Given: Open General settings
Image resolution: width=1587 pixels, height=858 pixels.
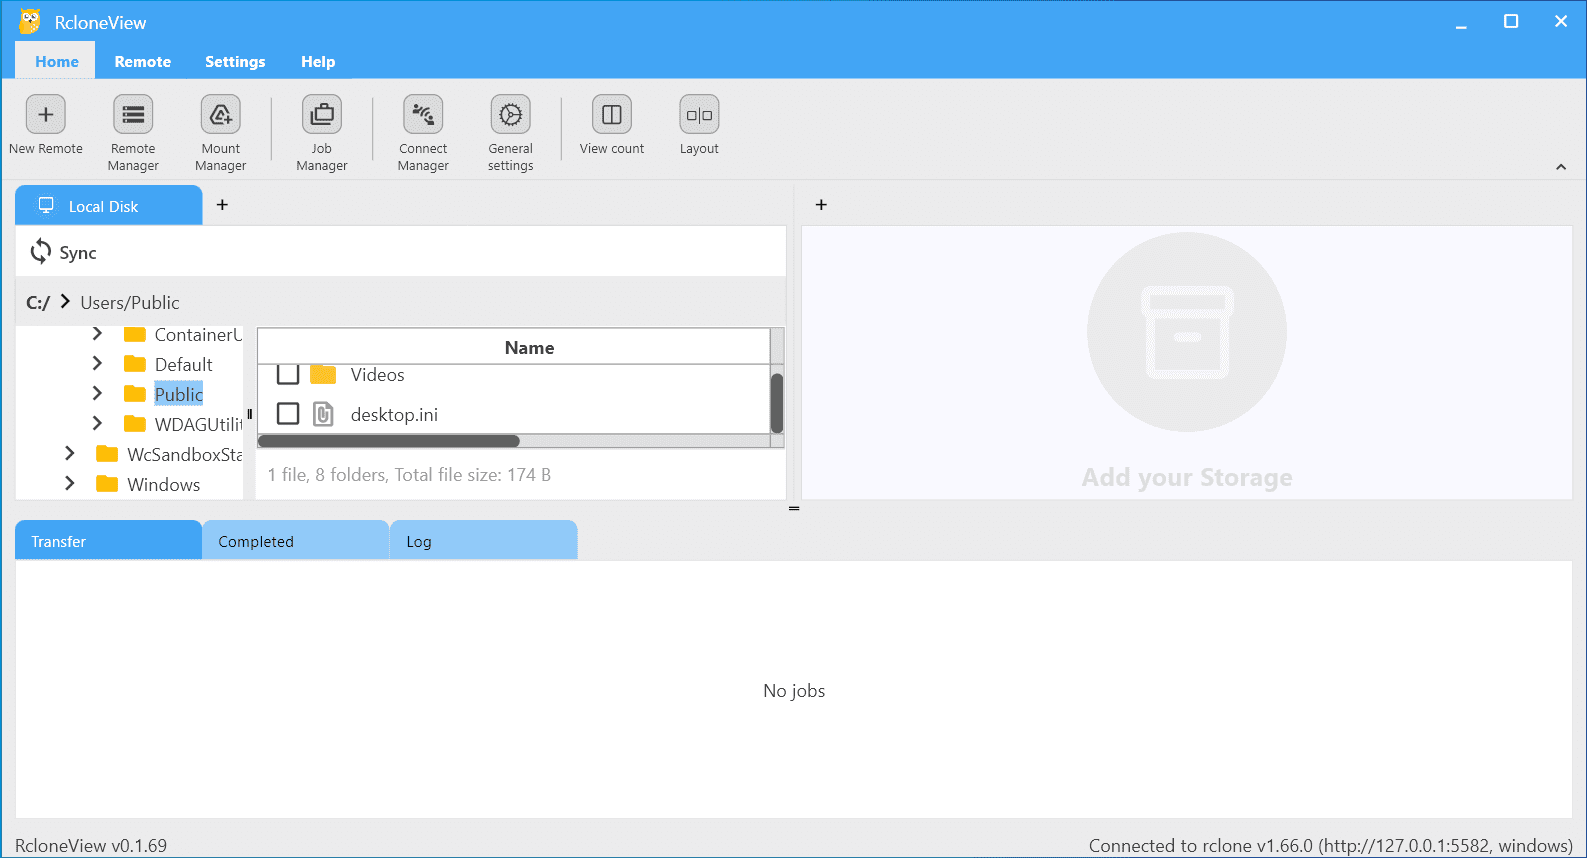Looking at the screenshot, I should (x=510, y=133).
